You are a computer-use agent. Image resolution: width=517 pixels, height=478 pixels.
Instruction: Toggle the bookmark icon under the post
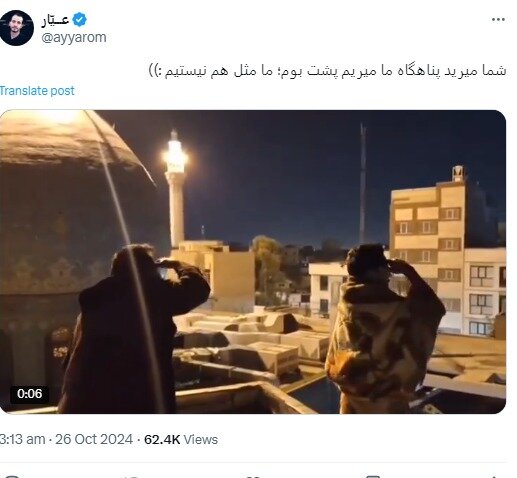pos(373,476)
